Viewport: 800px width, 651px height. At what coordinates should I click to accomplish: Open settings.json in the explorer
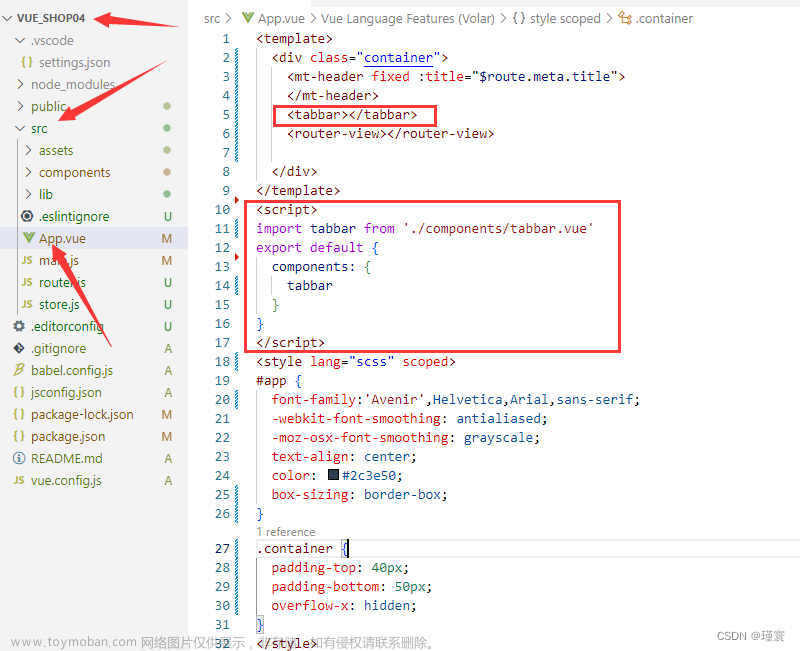[x=74, y=62]
